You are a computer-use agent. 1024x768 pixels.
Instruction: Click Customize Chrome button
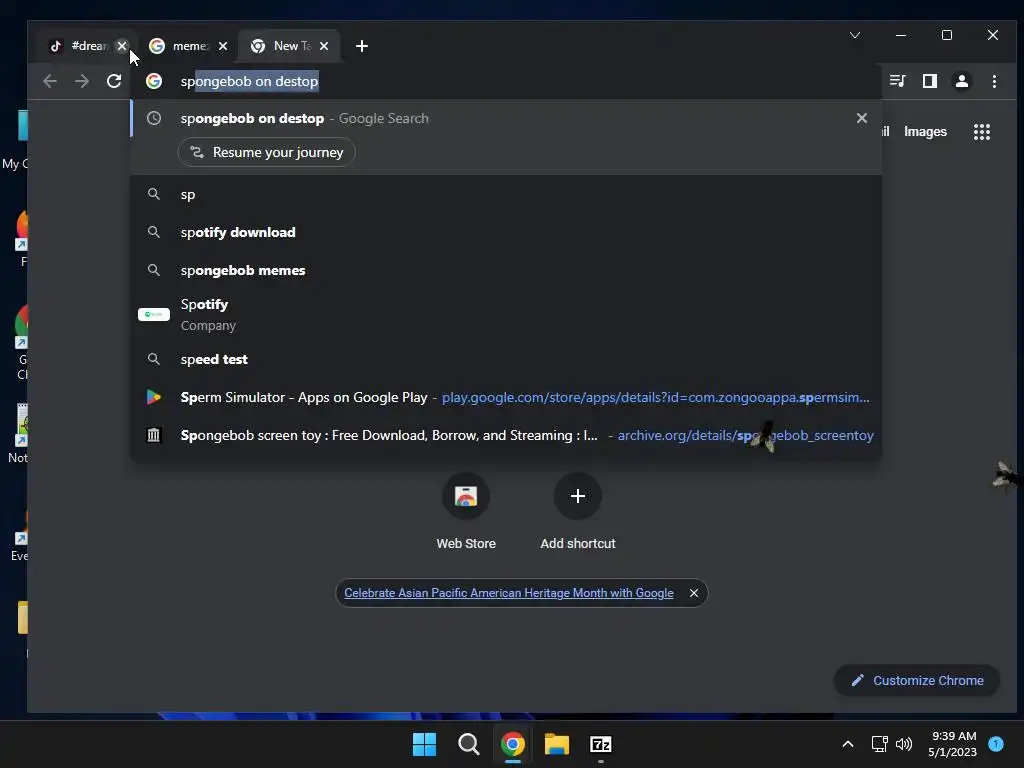[x=917, y=680]
